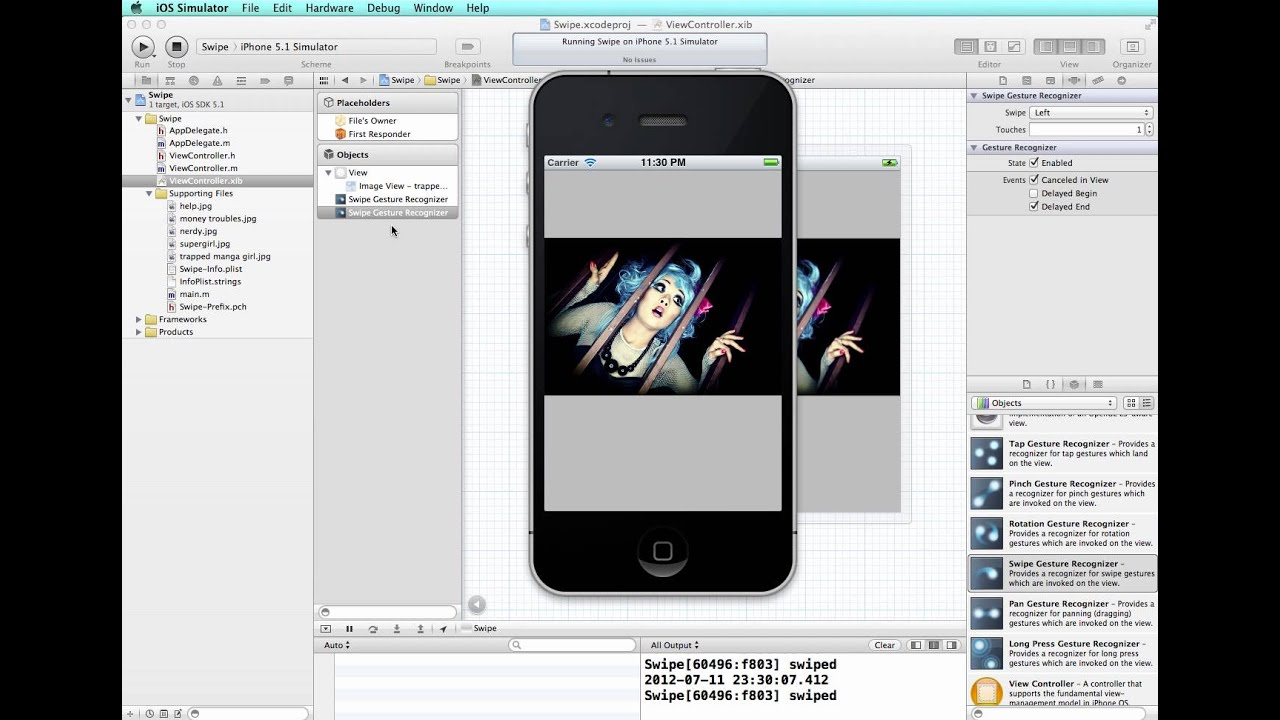Screen dimensions: 1280x720
Task: Click the Touches input field
Action: click(x=1086, y=130)
